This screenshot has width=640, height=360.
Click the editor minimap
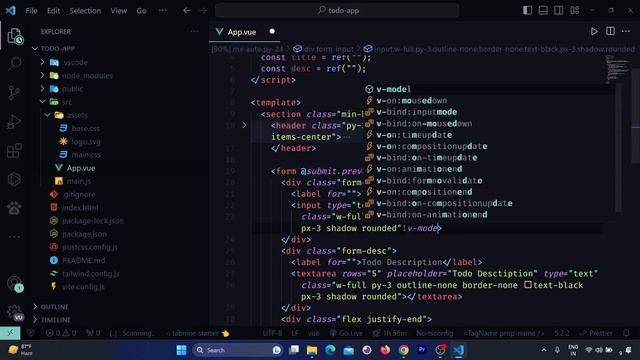pyautogui.click(x=618, y=69)
